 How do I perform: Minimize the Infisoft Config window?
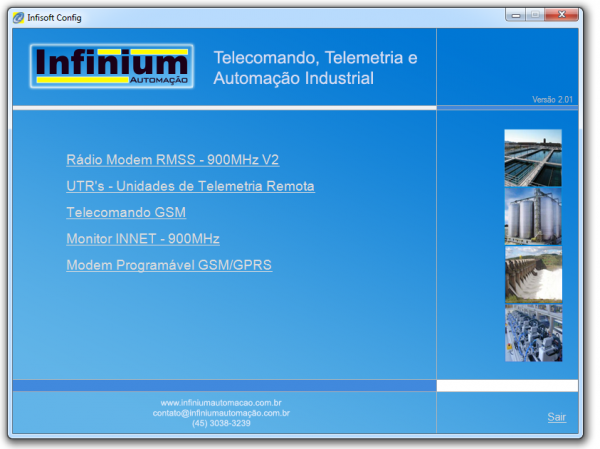[517, 15]
